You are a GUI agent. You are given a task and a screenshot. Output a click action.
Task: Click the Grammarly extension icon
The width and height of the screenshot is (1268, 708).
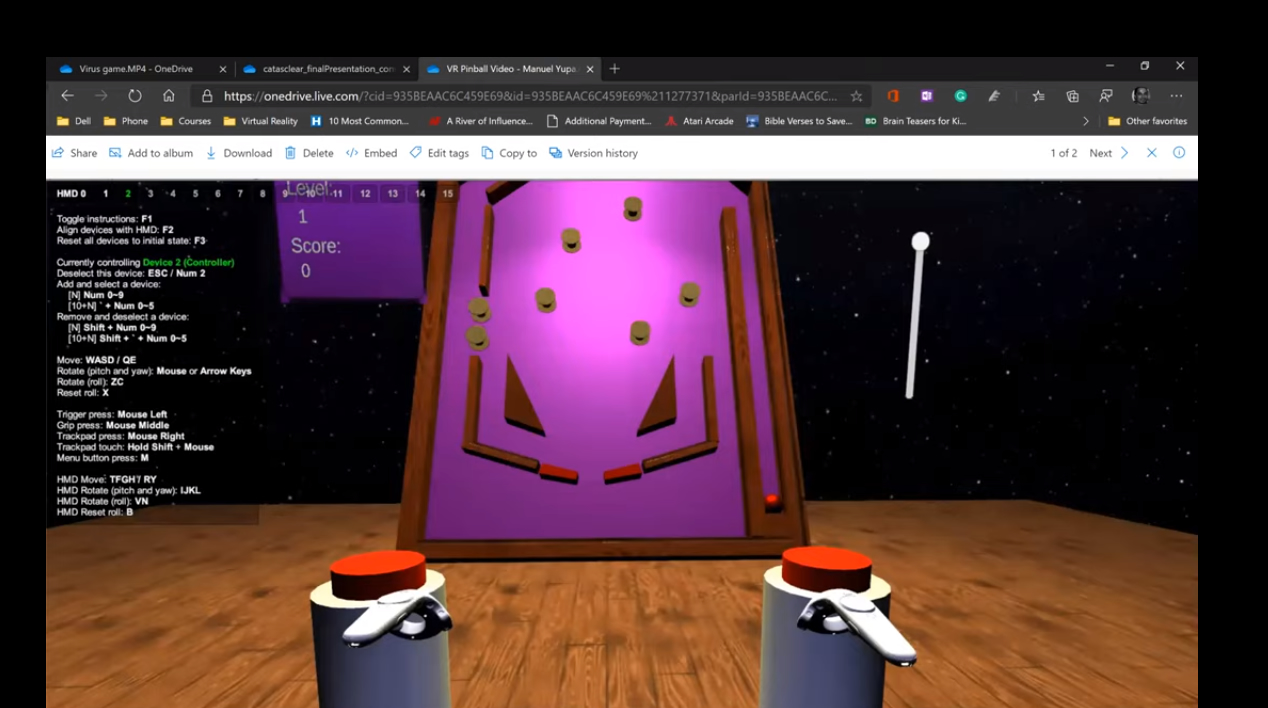[x=960, y=96]
